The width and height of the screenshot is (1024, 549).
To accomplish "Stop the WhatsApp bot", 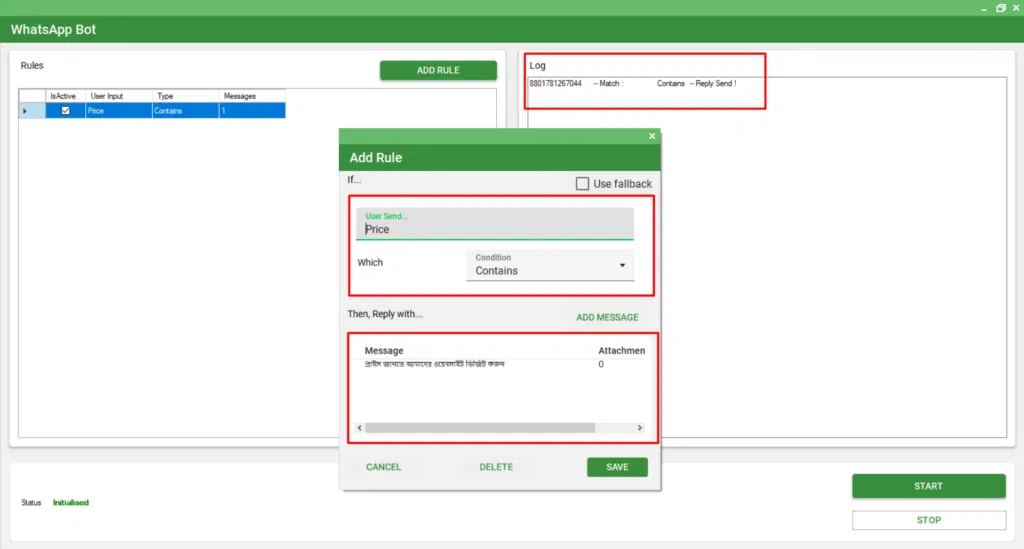I will pyautogui.click(x=928, y=520).
